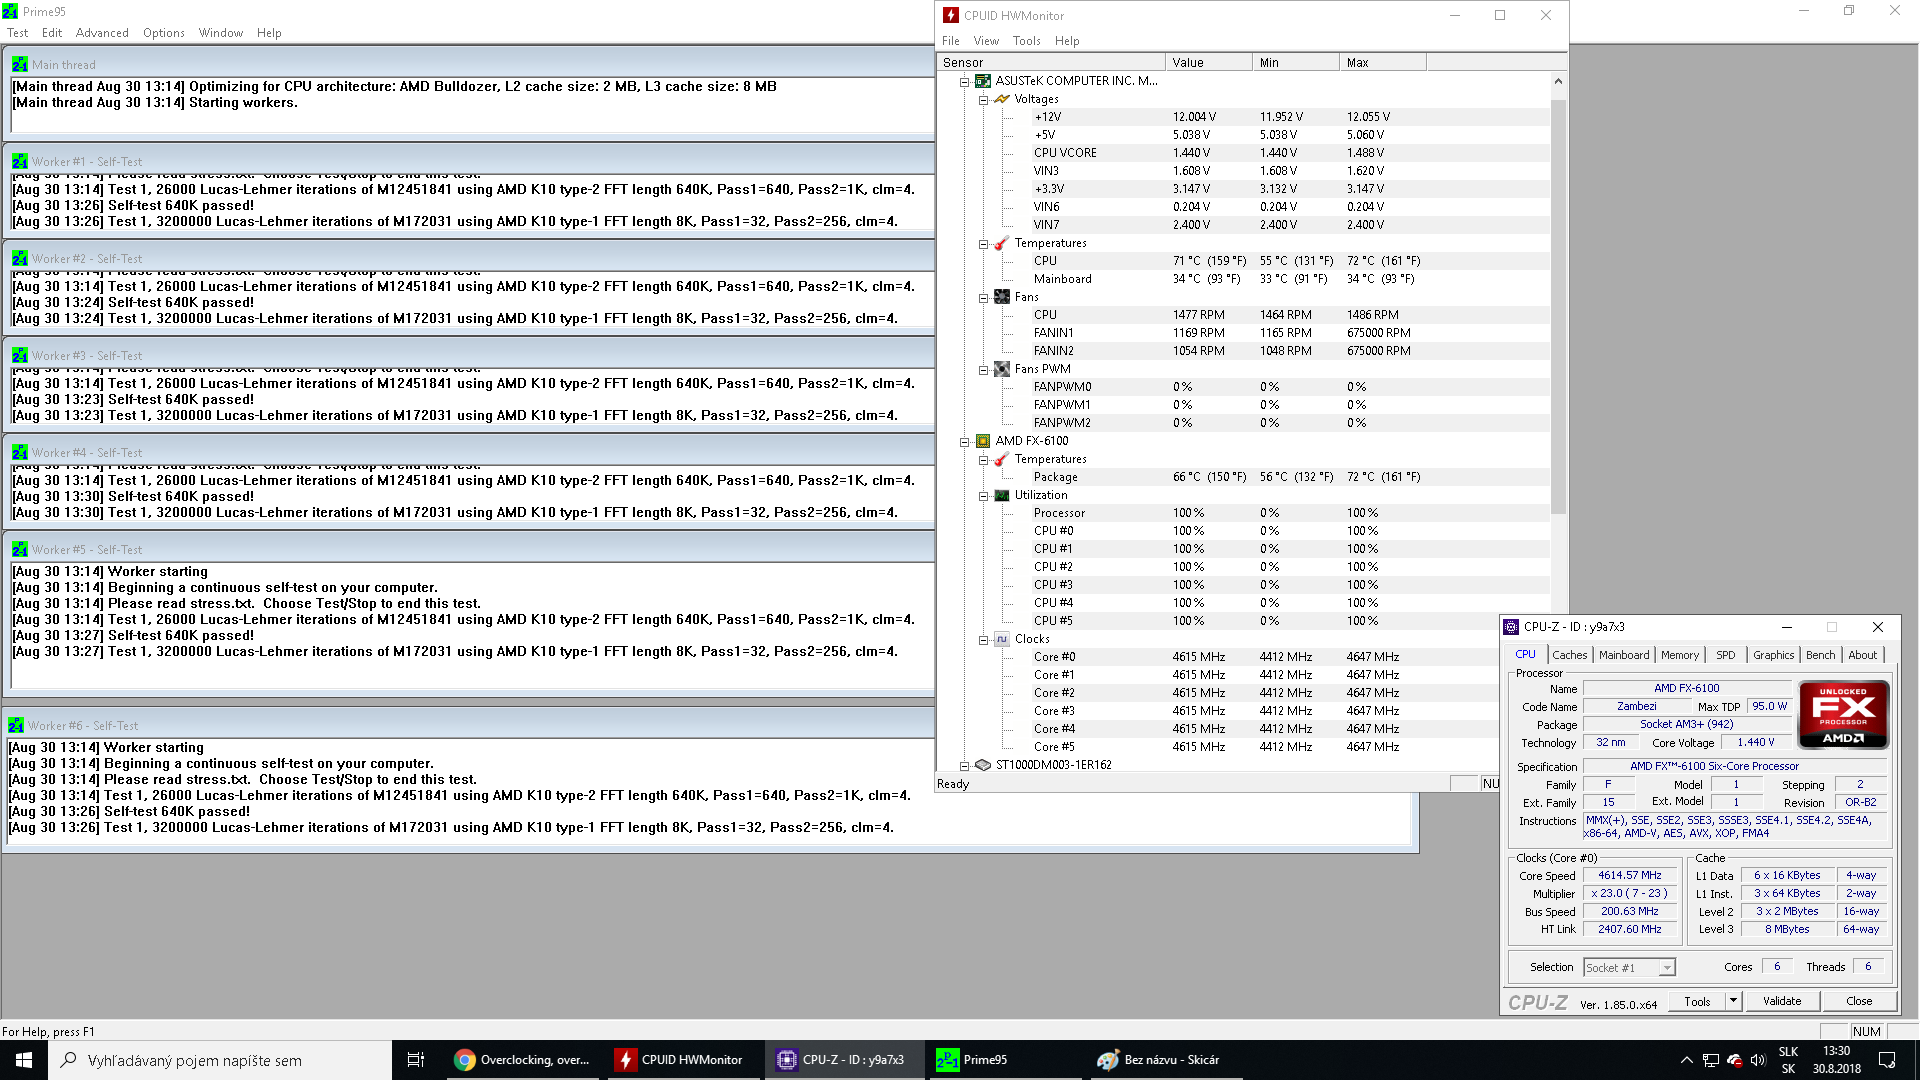Click the Utilization category icon

1001,495
